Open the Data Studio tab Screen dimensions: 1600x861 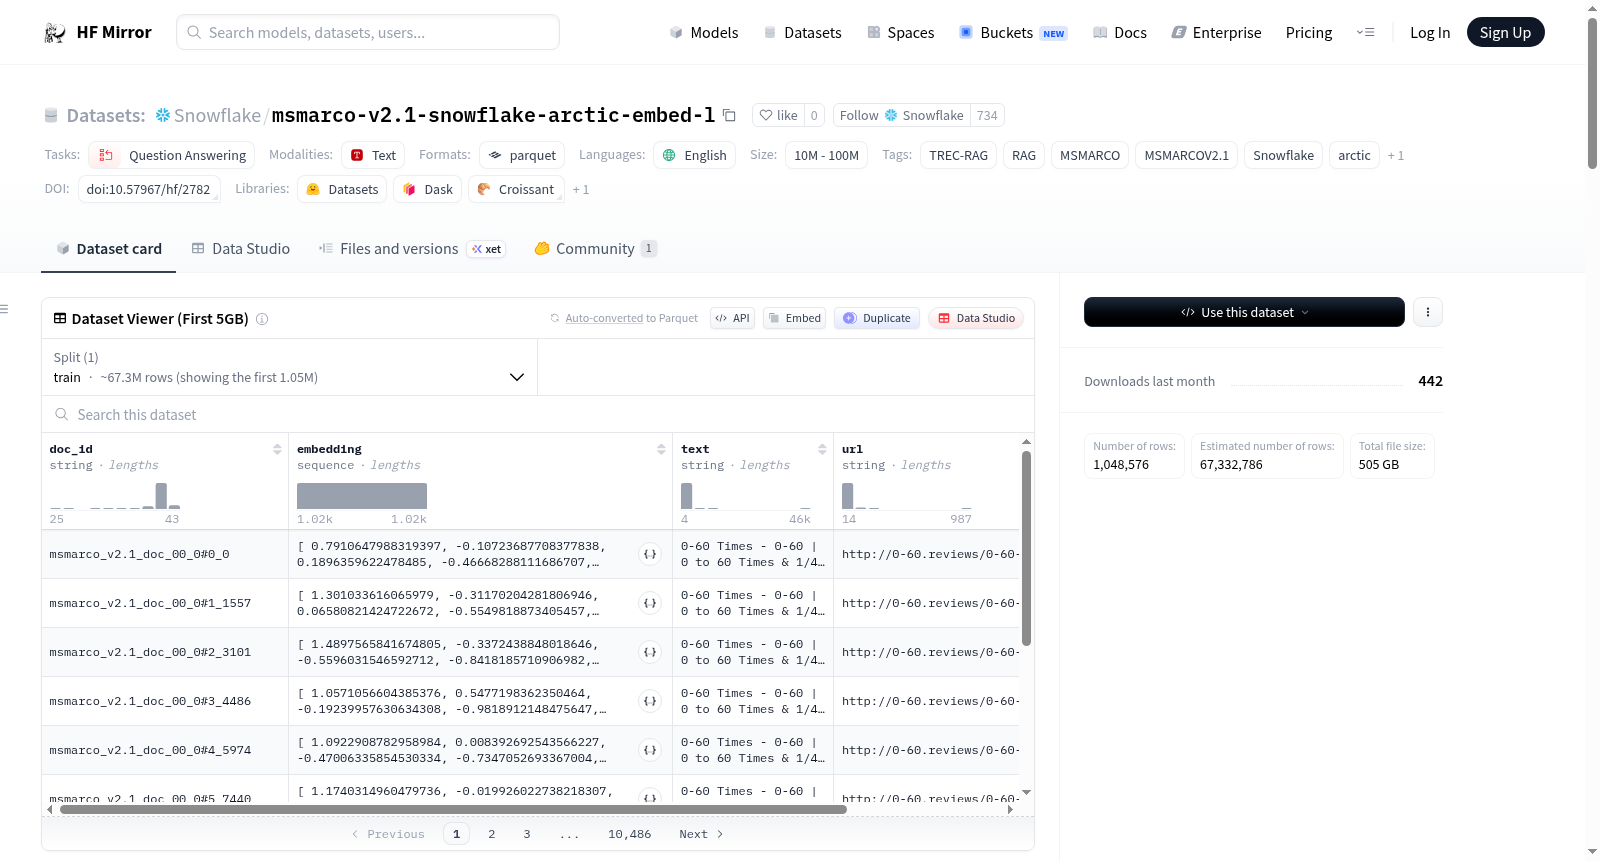241,249
